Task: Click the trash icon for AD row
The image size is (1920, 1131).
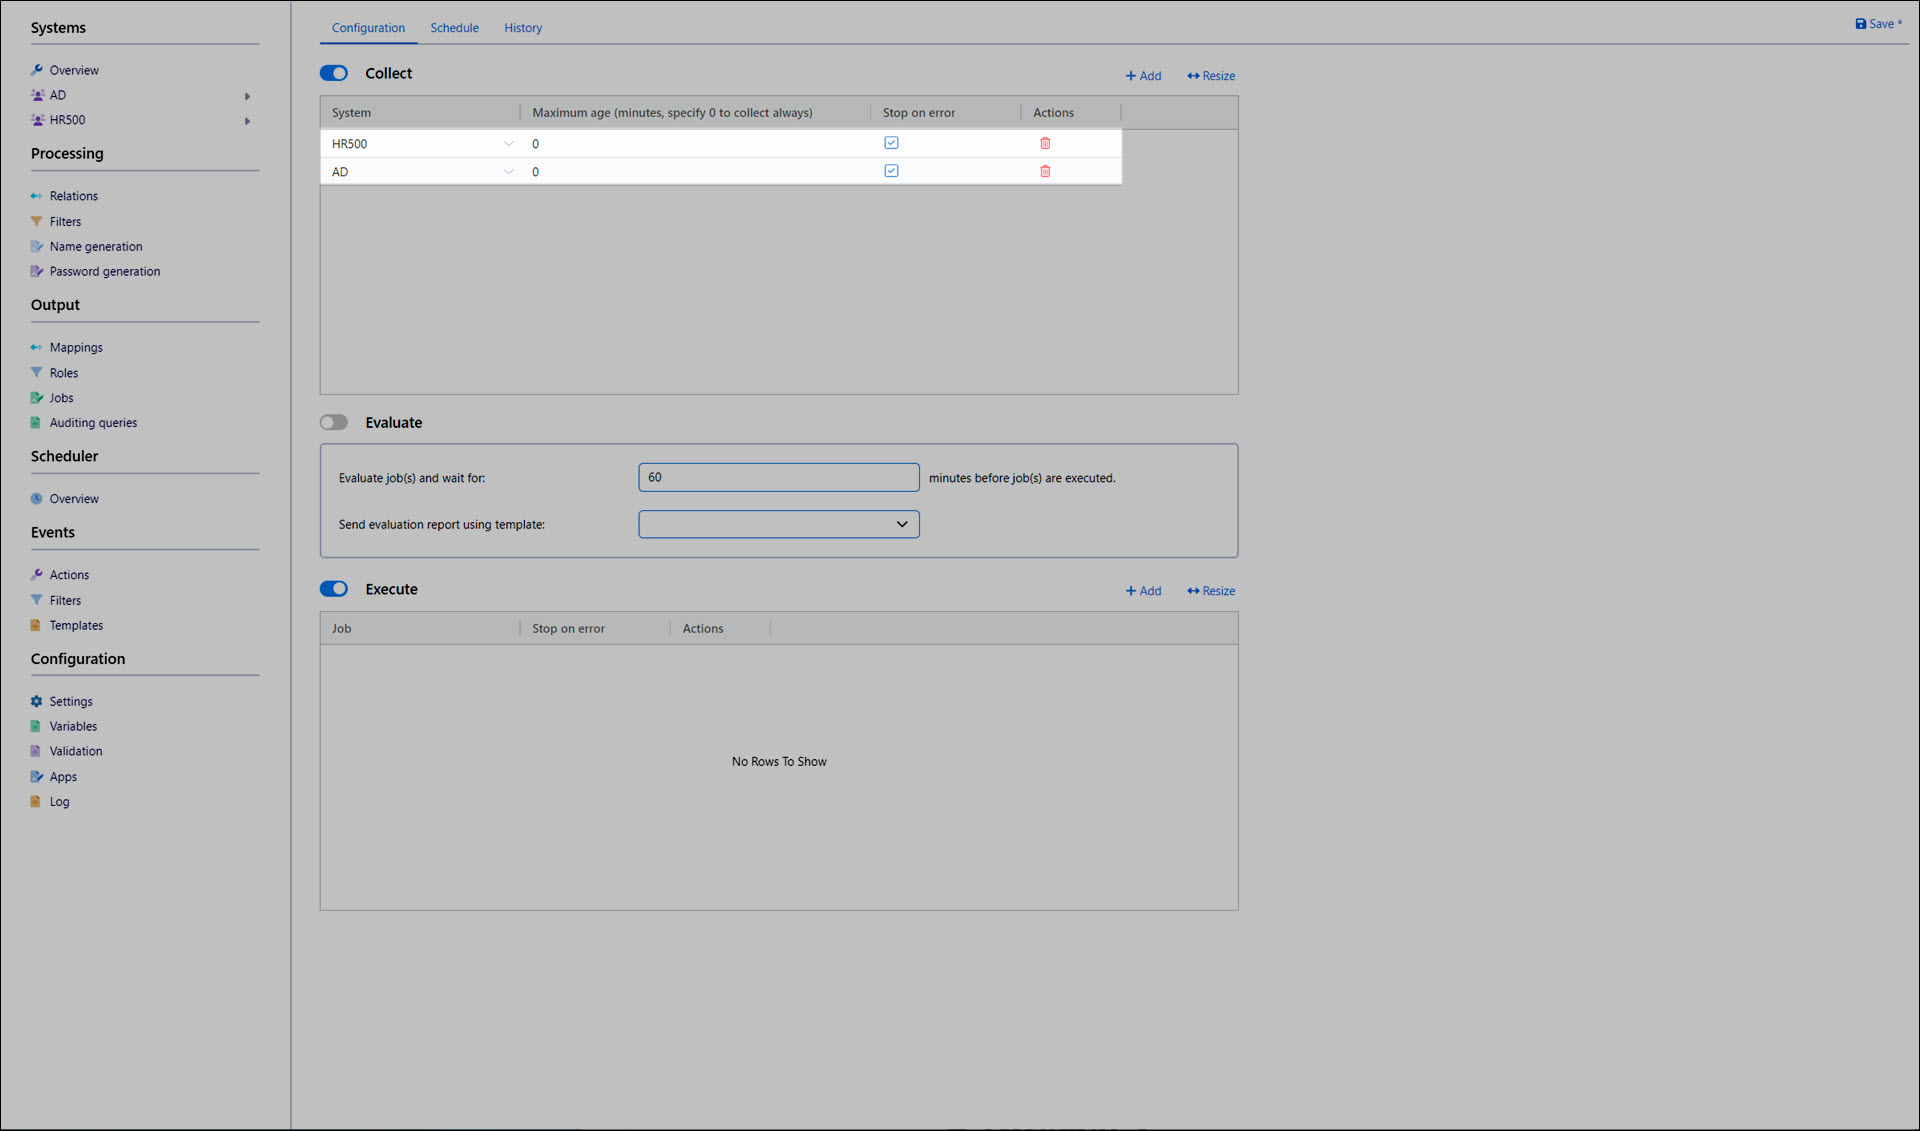Action: (1045, 171)
